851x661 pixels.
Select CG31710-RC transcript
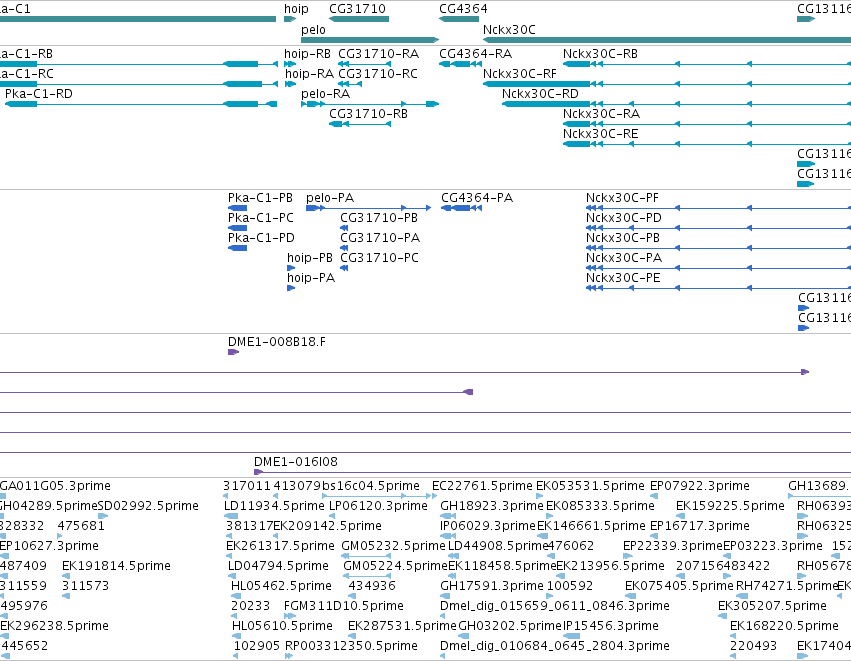pyautogui.click(x=350, y=84)
